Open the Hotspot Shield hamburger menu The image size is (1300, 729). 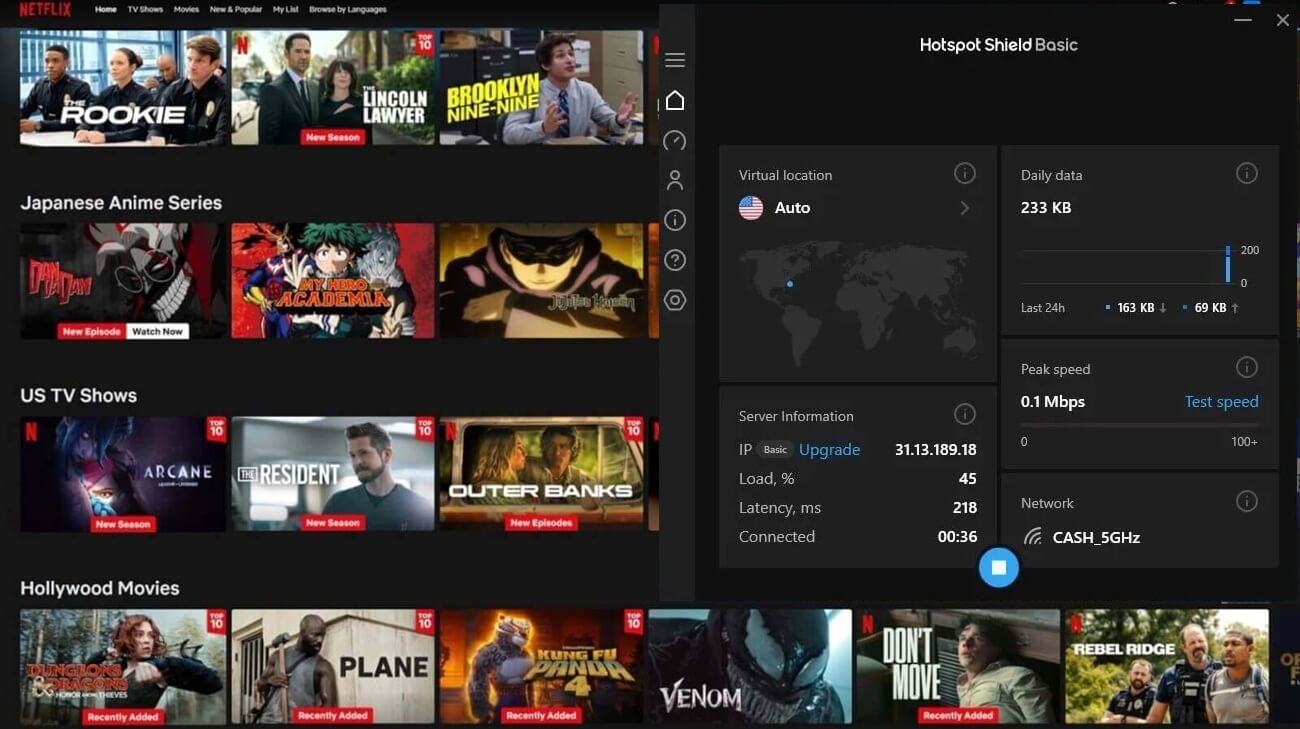point(675,60)
